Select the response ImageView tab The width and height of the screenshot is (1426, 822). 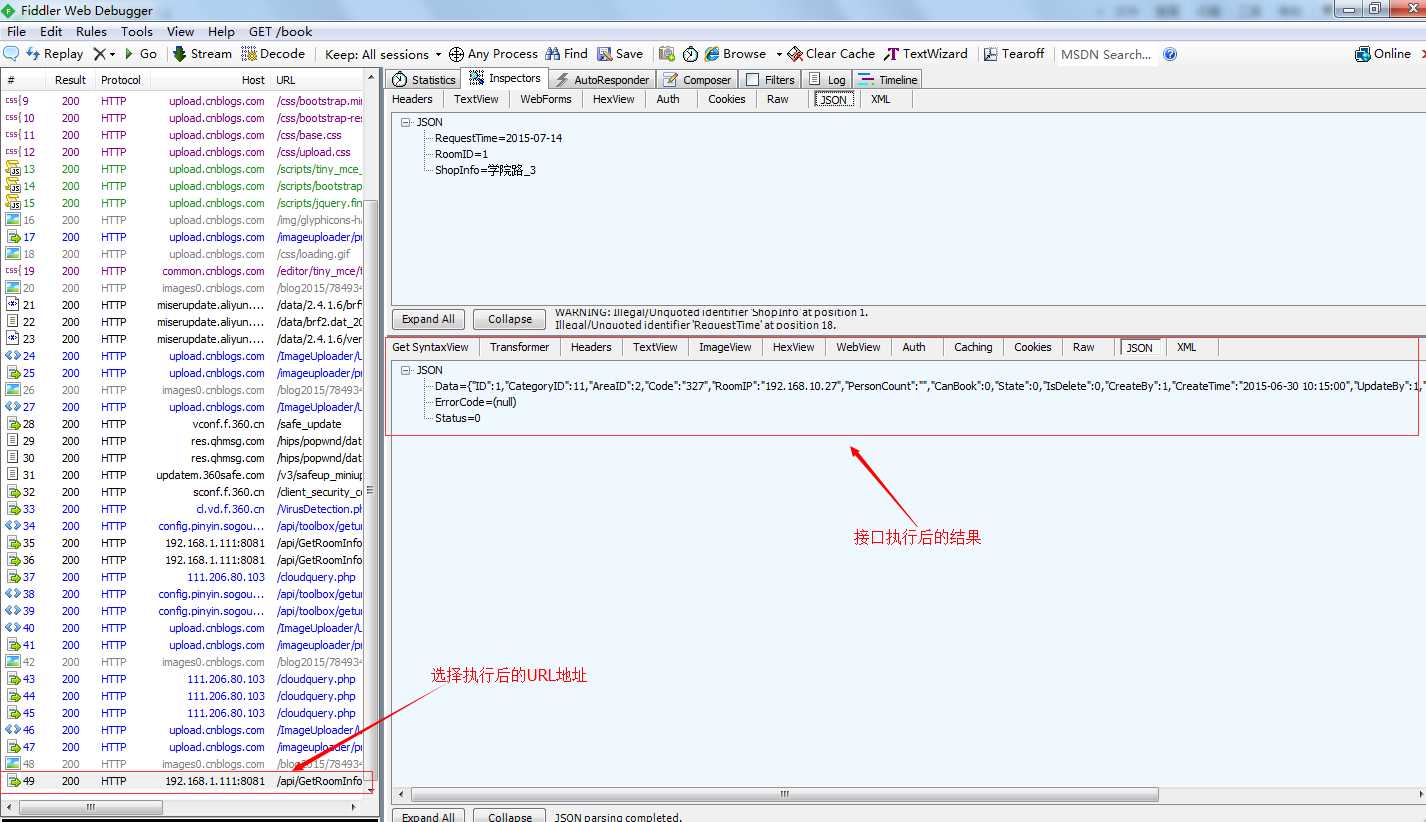(725, 347)
